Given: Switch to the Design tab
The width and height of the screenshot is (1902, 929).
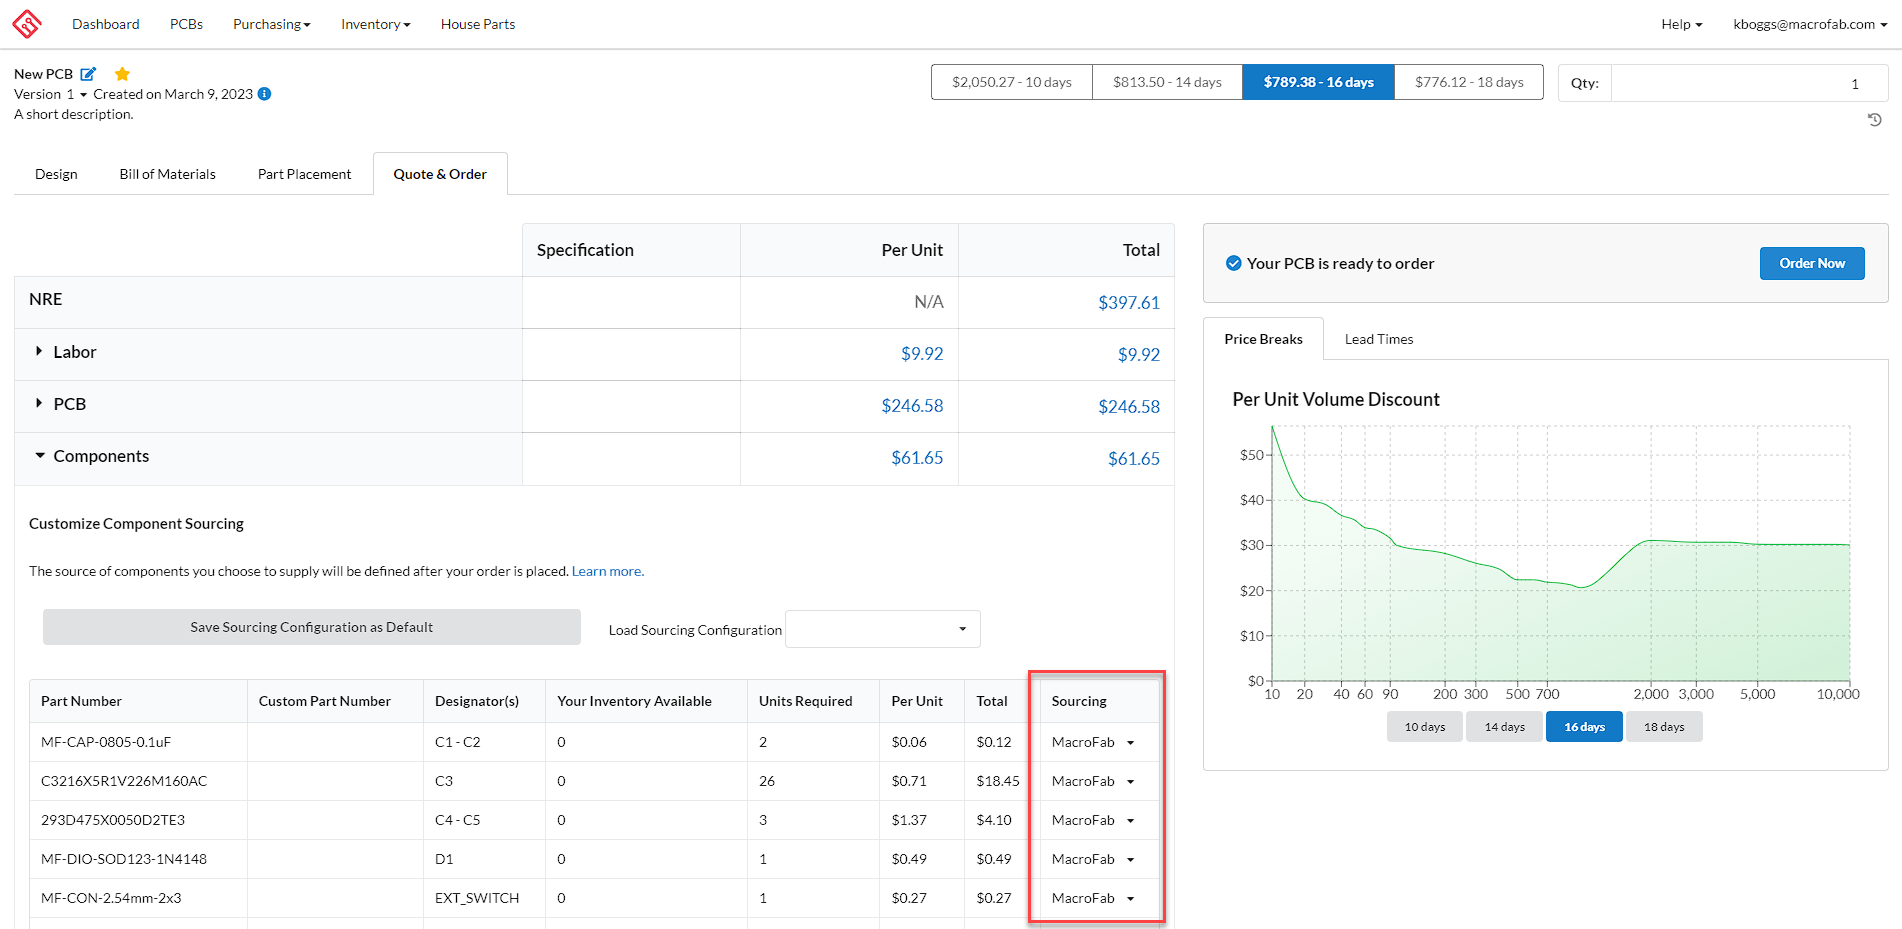Looking at the screenshot, I should 56,174.
